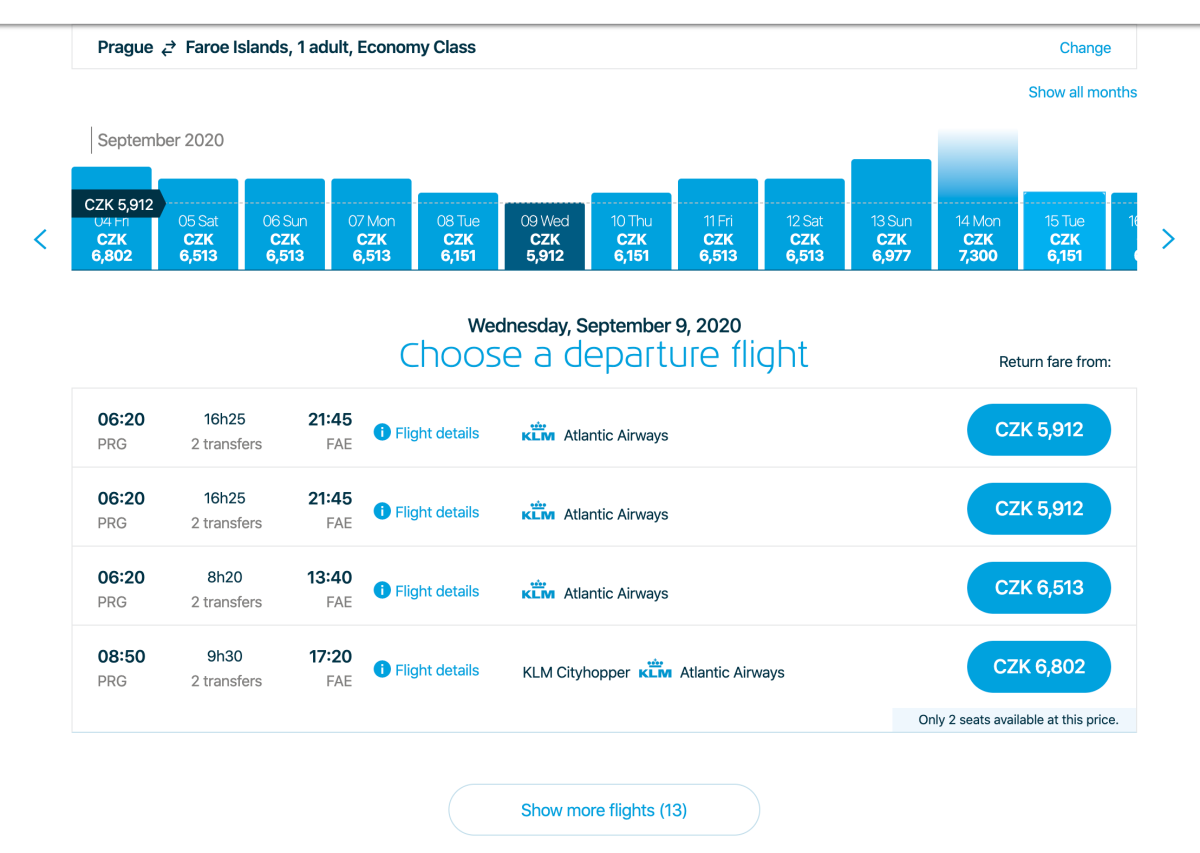Select the CZK 6,802 fare button
1200x853 pixels.
tap(1039, 667)
